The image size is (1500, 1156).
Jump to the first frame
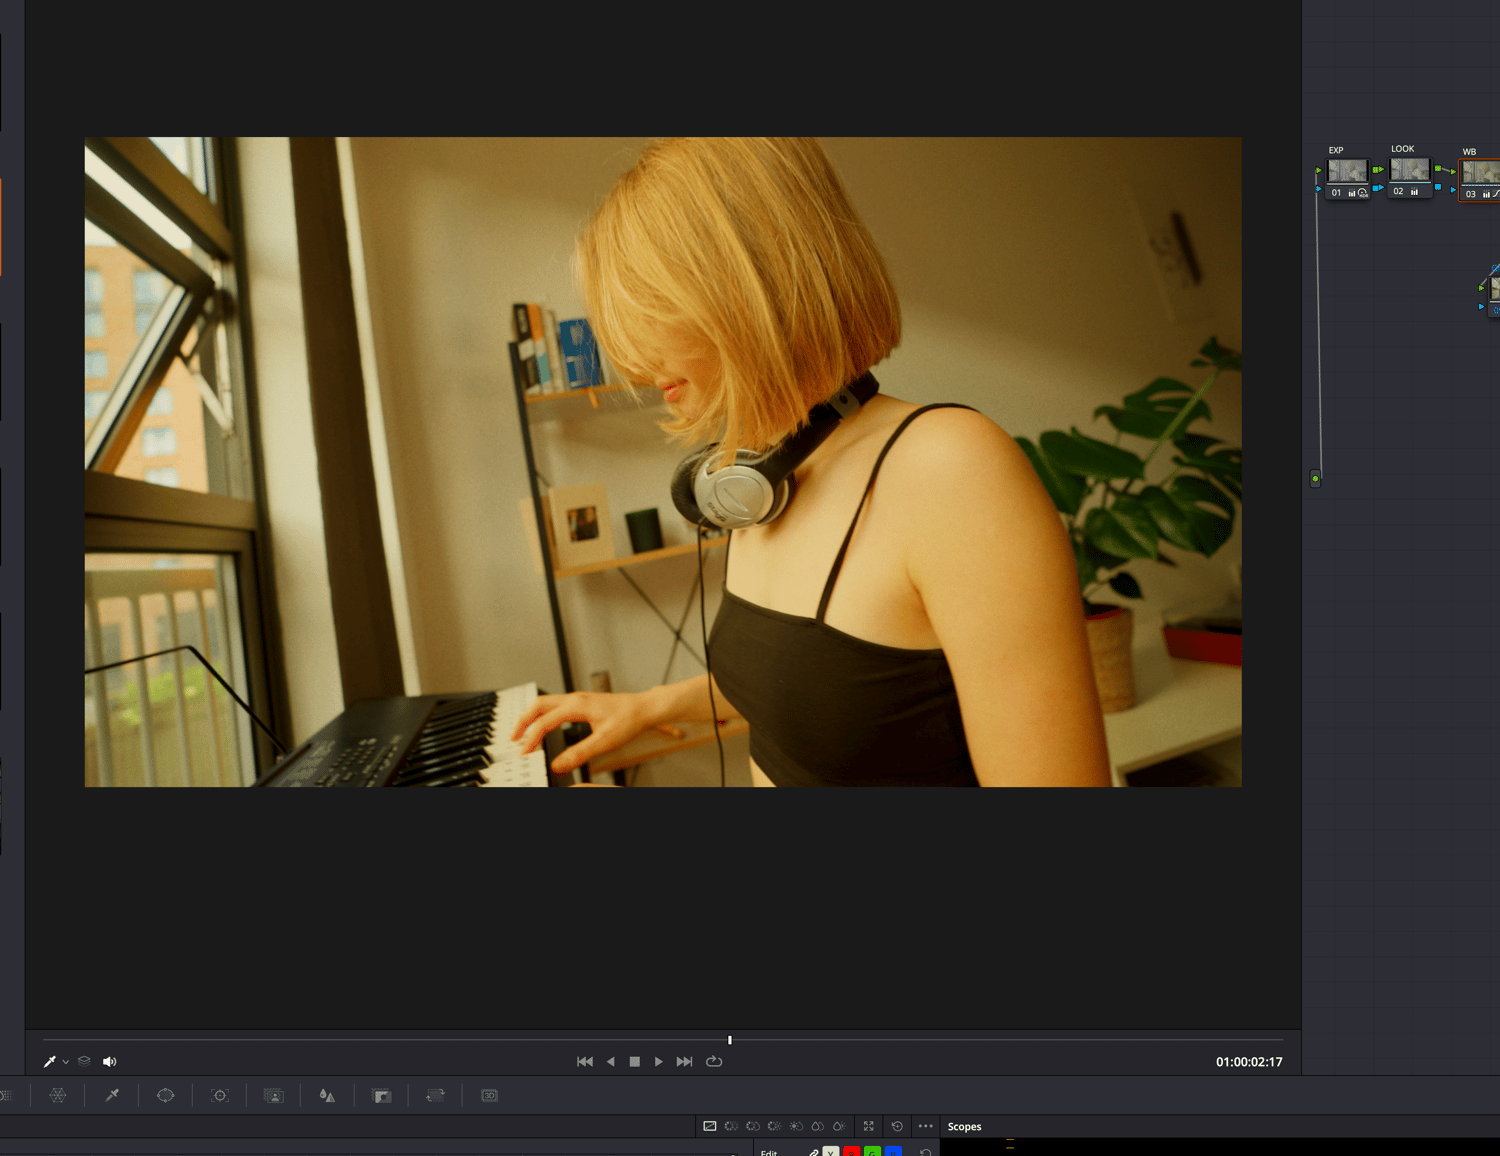[585, 1061]
